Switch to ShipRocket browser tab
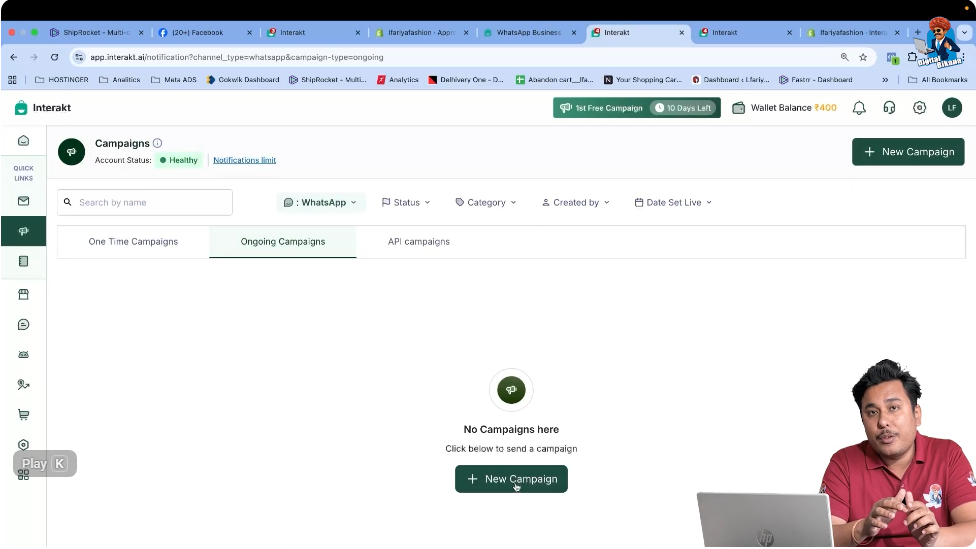Image resolution: width=976 pixels, height=549 pixels. 96,32
